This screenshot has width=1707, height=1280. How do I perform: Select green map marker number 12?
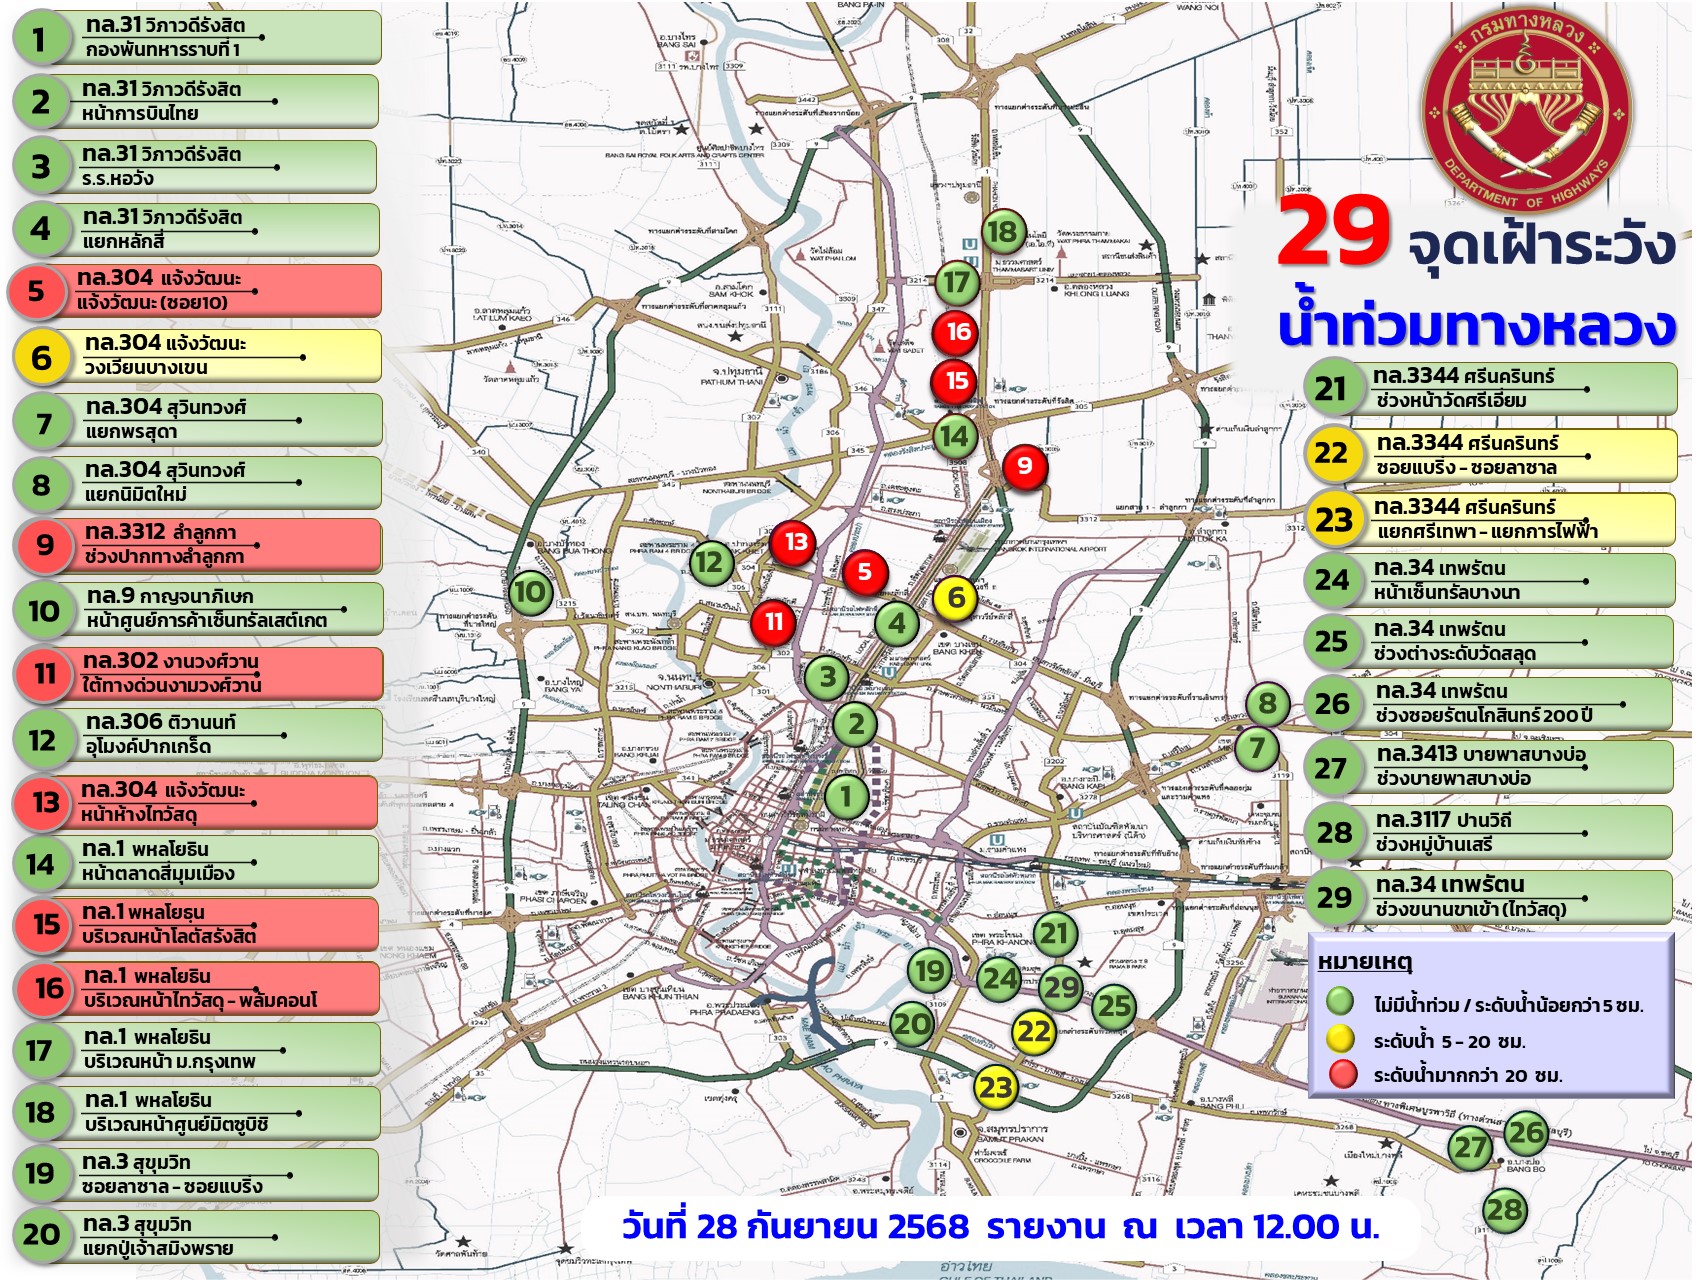(709, 562)
